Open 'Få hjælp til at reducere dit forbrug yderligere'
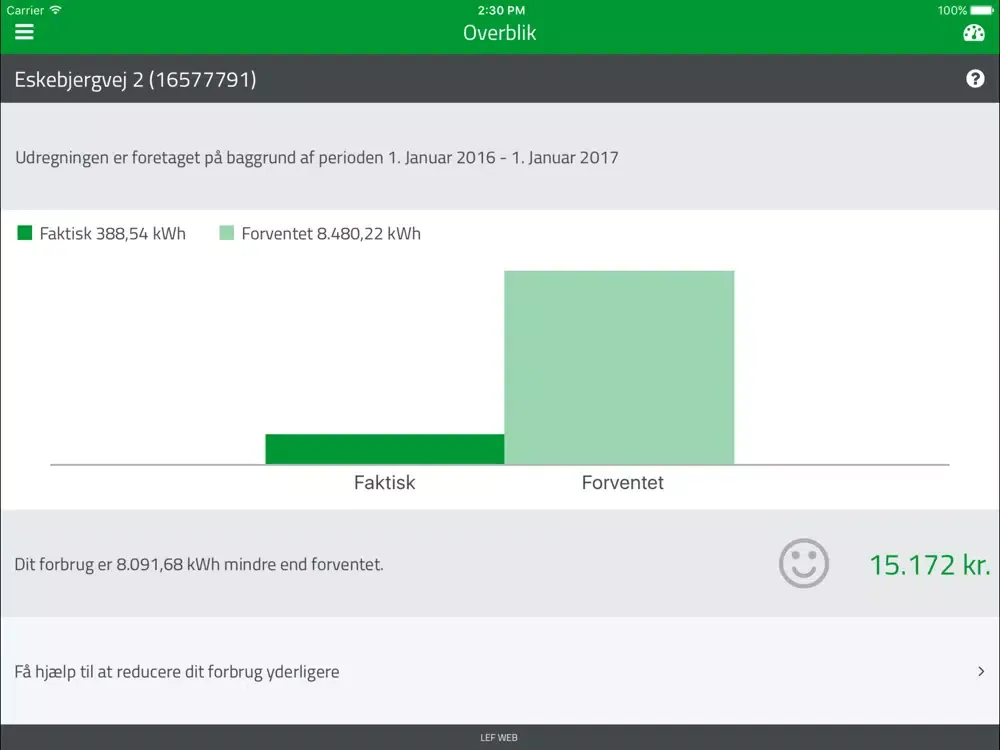Screen dimensions: 1000x750 coord(500,671)
